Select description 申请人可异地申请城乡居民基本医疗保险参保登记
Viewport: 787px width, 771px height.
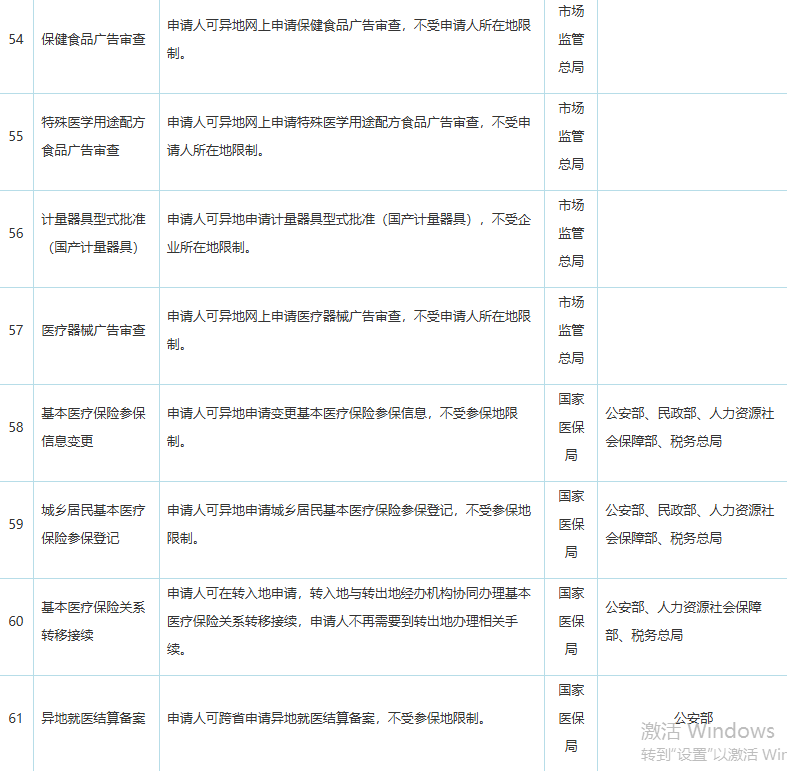[x=349, y=524]
